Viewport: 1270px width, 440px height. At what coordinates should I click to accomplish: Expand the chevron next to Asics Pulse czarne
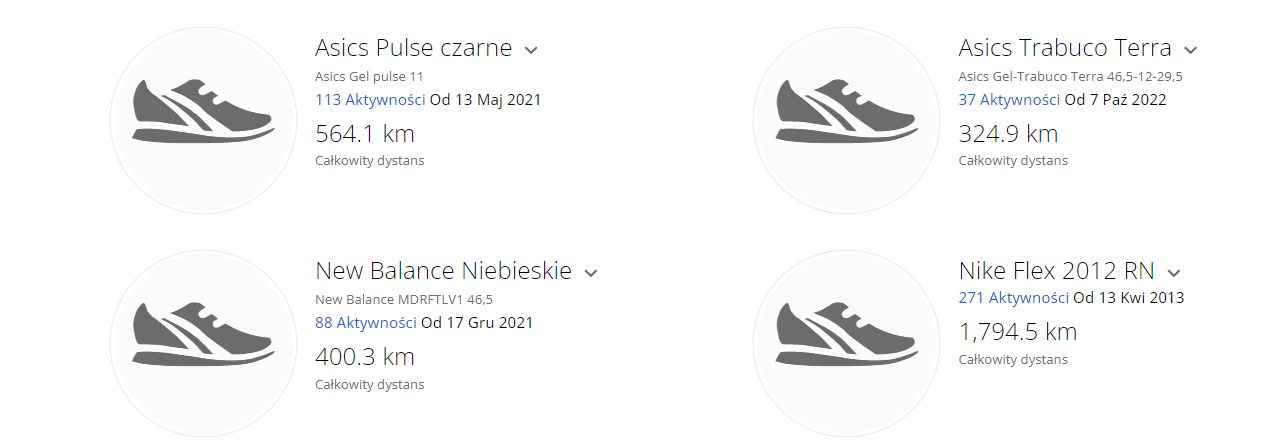point(531,50)
